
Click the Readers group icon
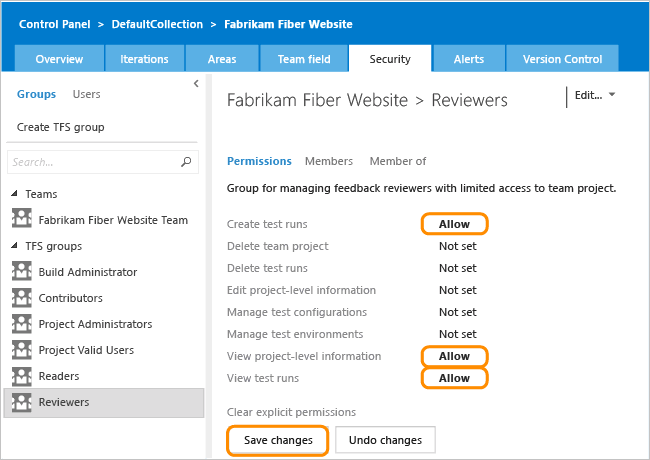tap(21, 376)
